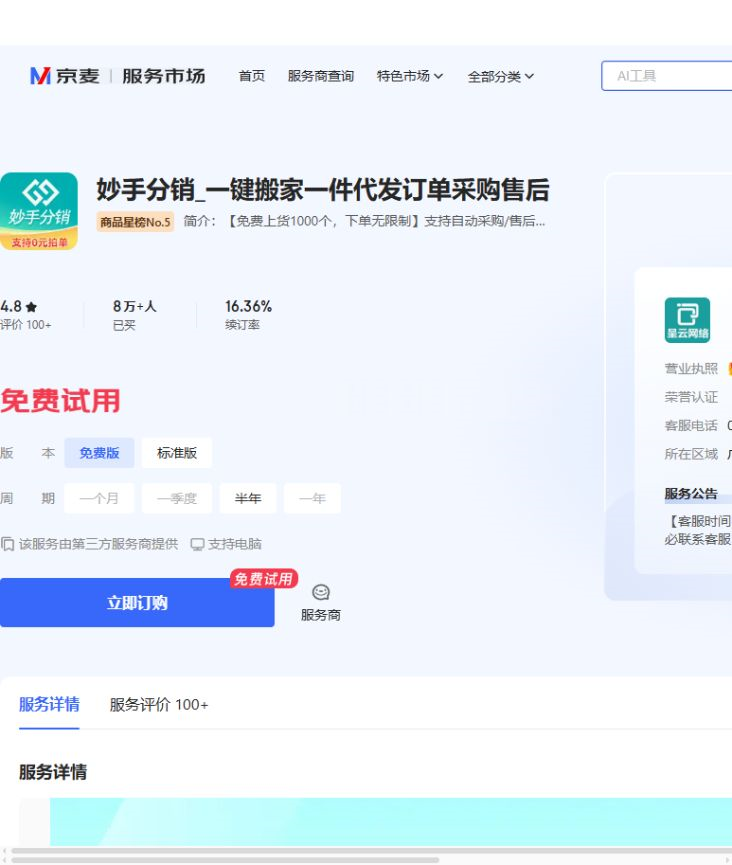Expand the 特色市场 dropdown menu

tap(409, 76)
